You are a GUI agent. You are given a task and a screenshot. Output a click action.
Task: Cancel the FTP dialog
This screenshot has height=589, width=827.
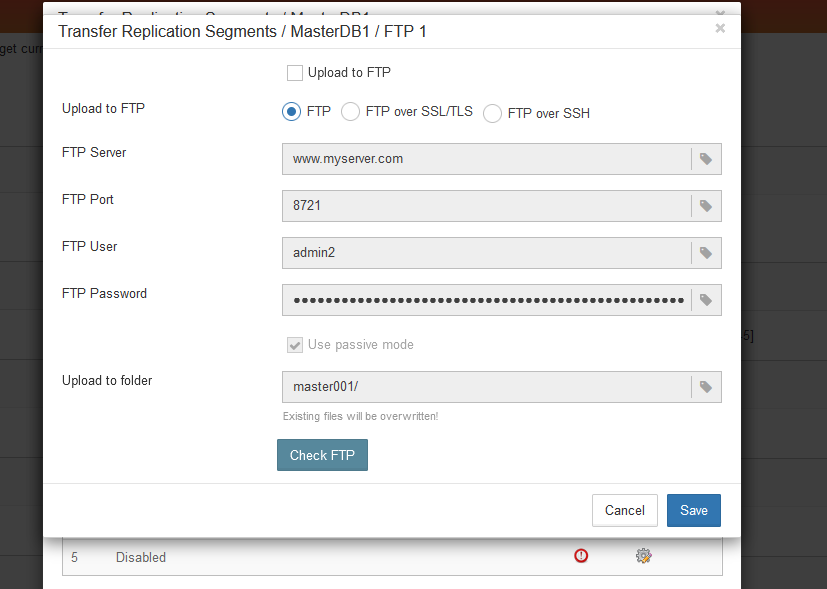[624, 510]
